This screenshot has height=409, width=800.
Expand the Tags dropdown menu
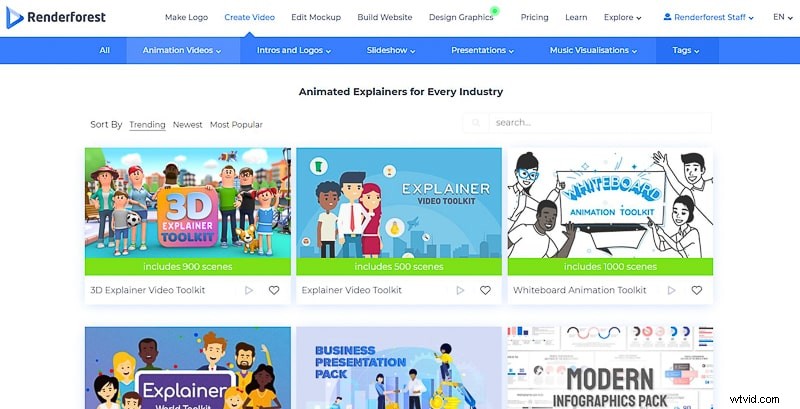pyautogui.click(x=686, y=50)
